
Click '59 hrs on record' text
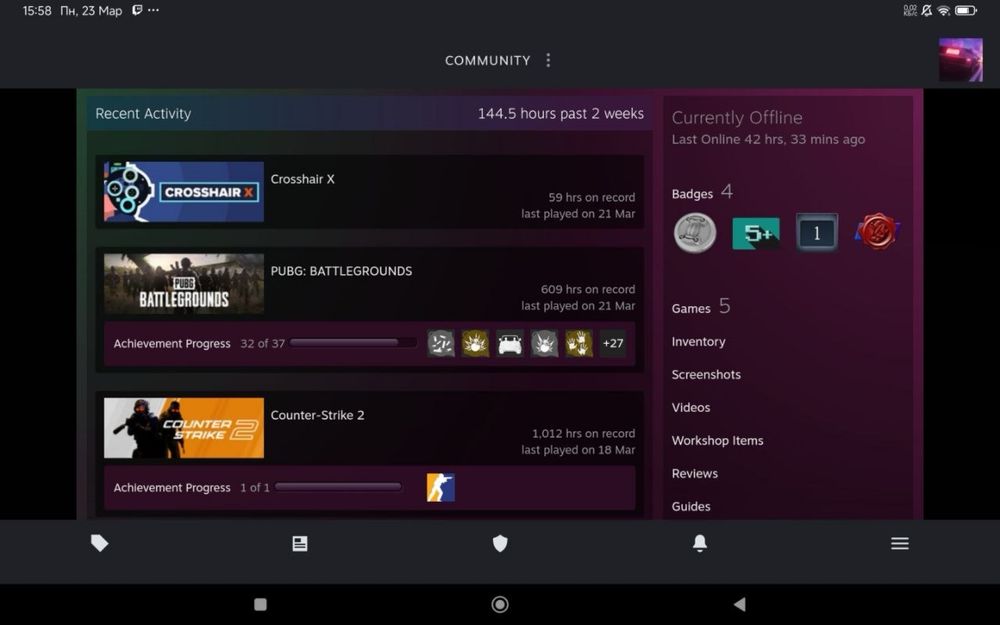pos(592,197)
